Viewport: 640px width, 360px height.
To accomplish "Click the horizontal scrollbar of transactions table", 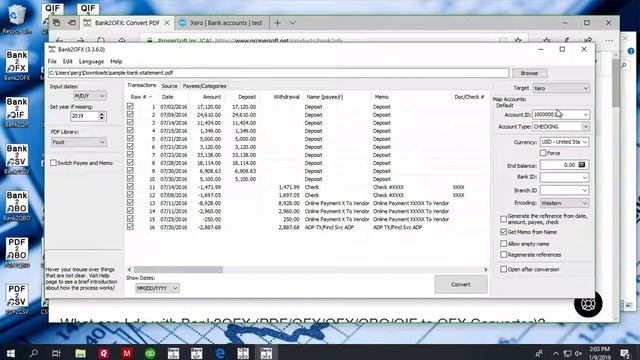I will coord(178,269).
